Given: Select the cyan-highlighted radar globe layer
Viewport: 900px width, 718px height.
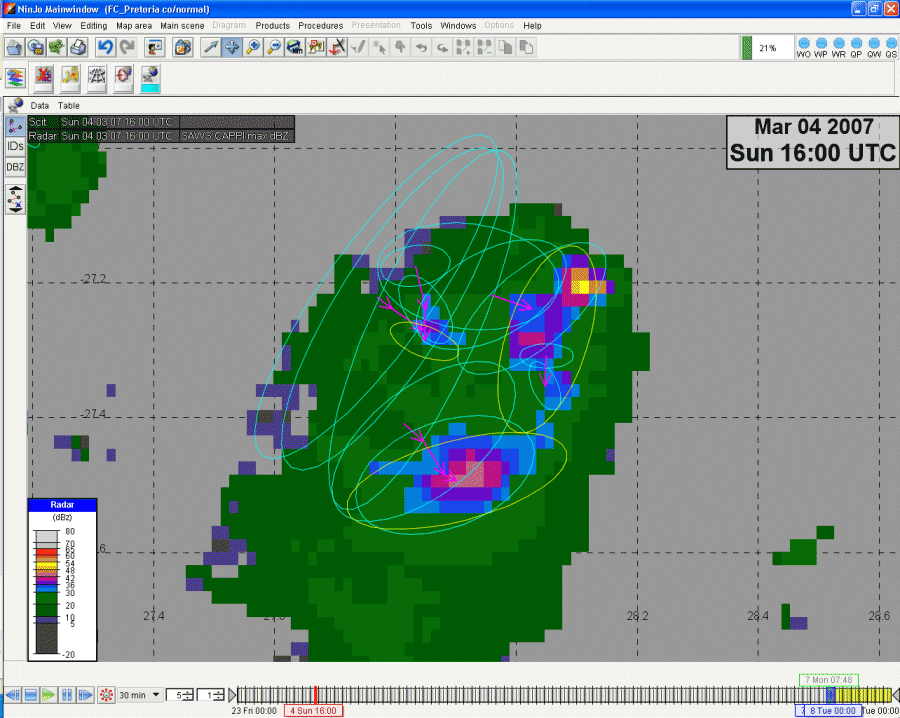Looking at the screenshot, I should [x=150, y=79].
